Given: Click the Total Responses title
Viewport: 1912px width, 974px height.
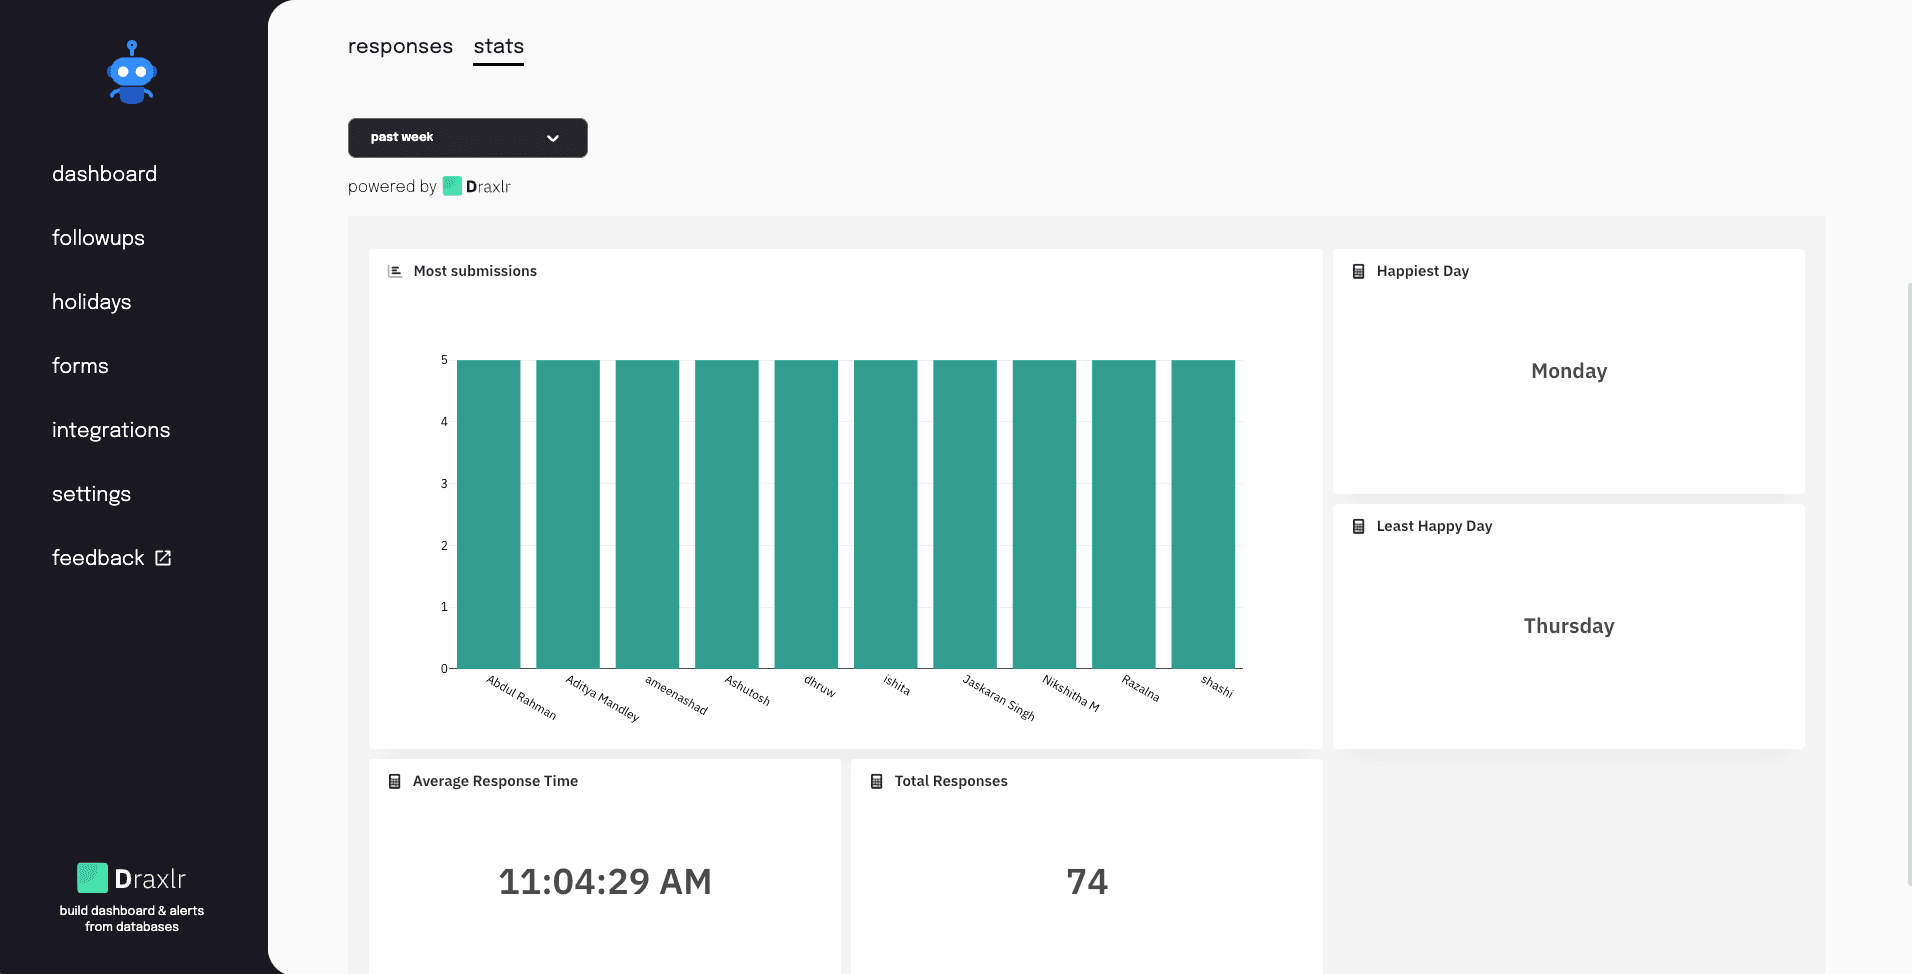Looking at the screenshot, I should point(951,781).
